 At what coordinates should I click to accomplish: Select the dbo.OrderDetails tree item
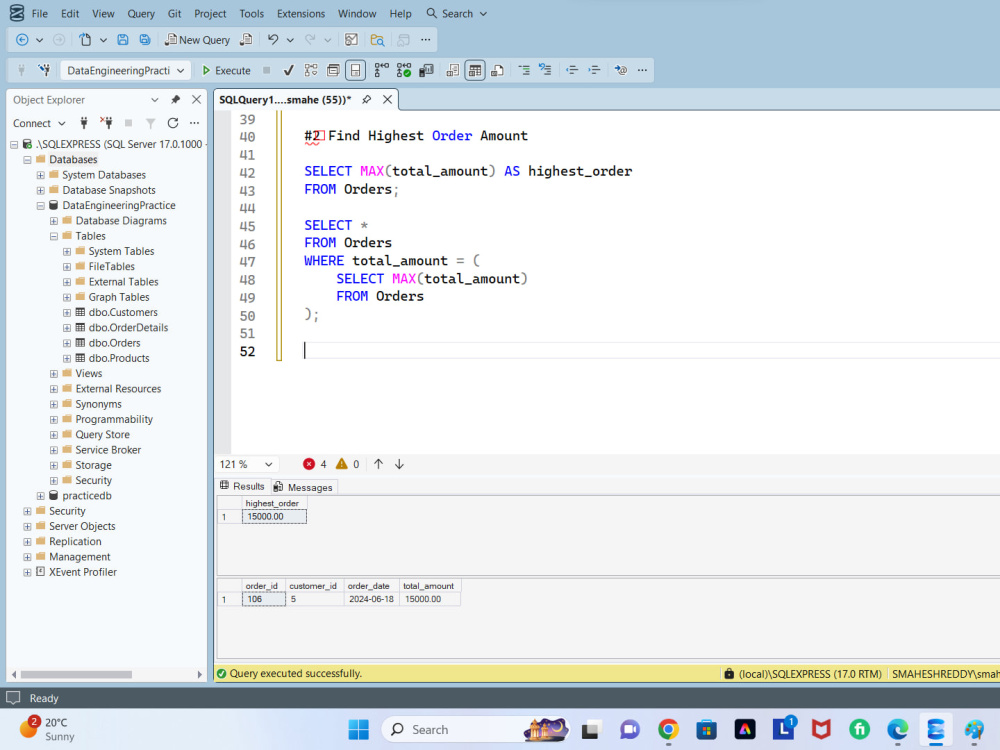(128, 328)
